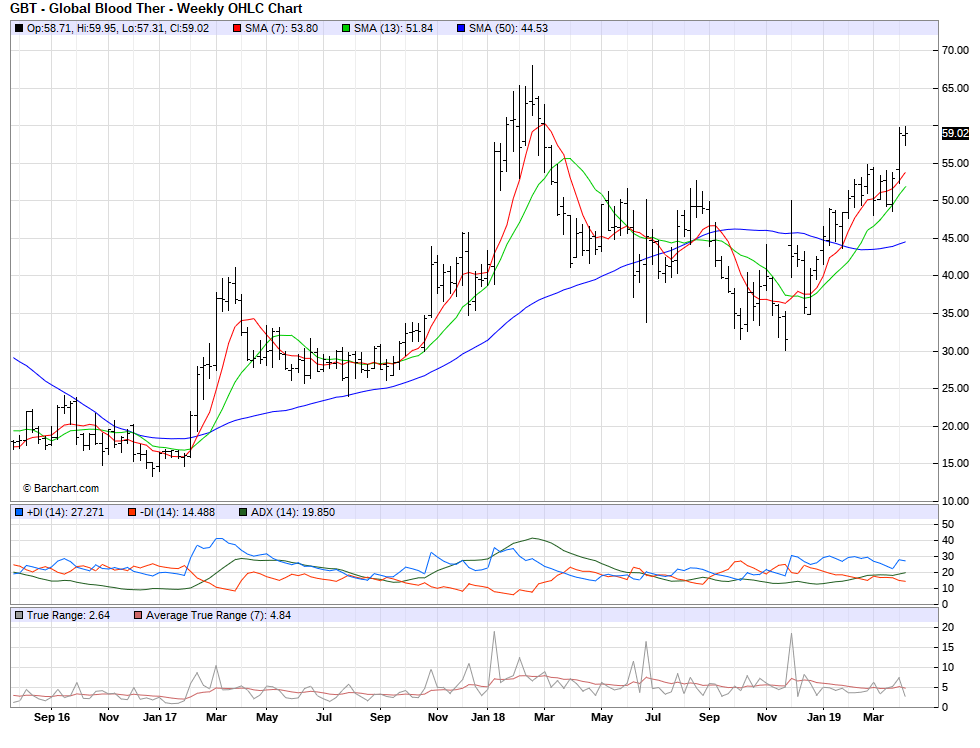Click the Jan 19 date label

tap(824, 717)
